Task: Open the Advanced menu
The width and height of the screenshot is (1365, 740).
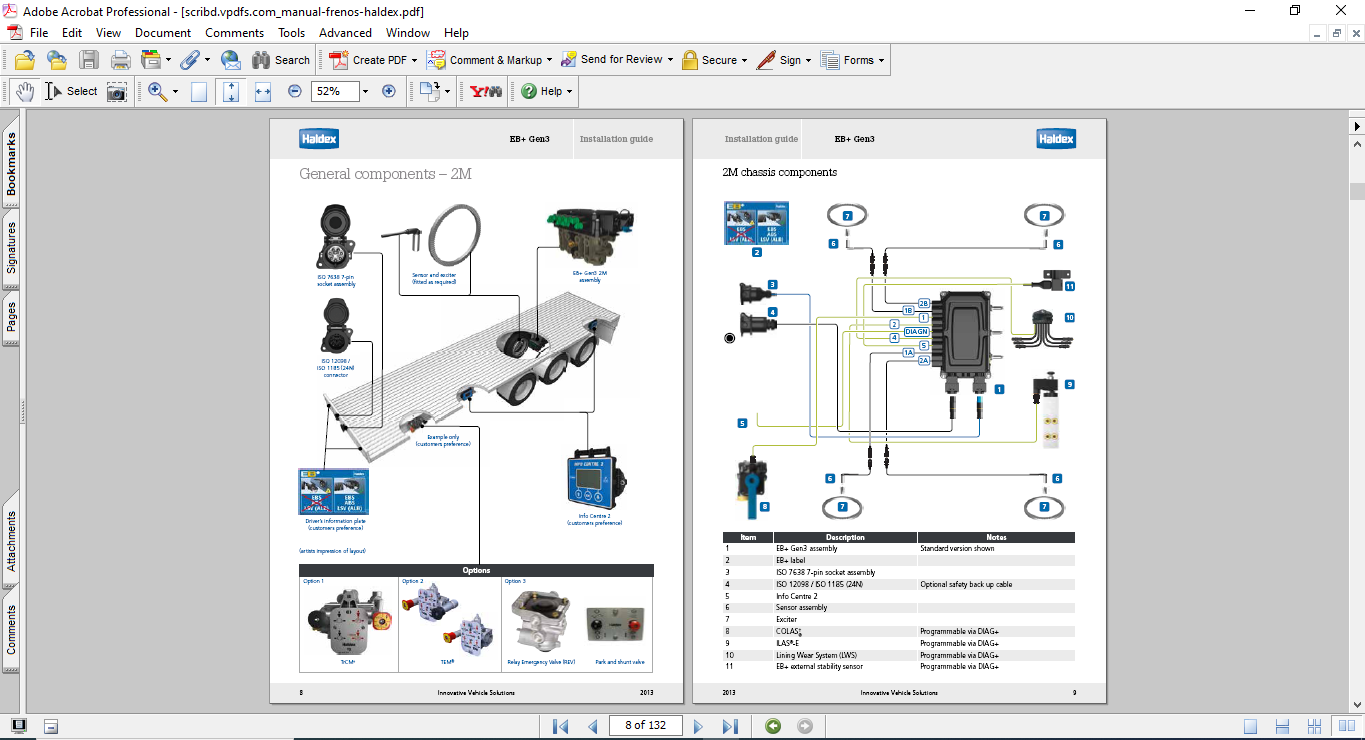Action: point(345,33)
